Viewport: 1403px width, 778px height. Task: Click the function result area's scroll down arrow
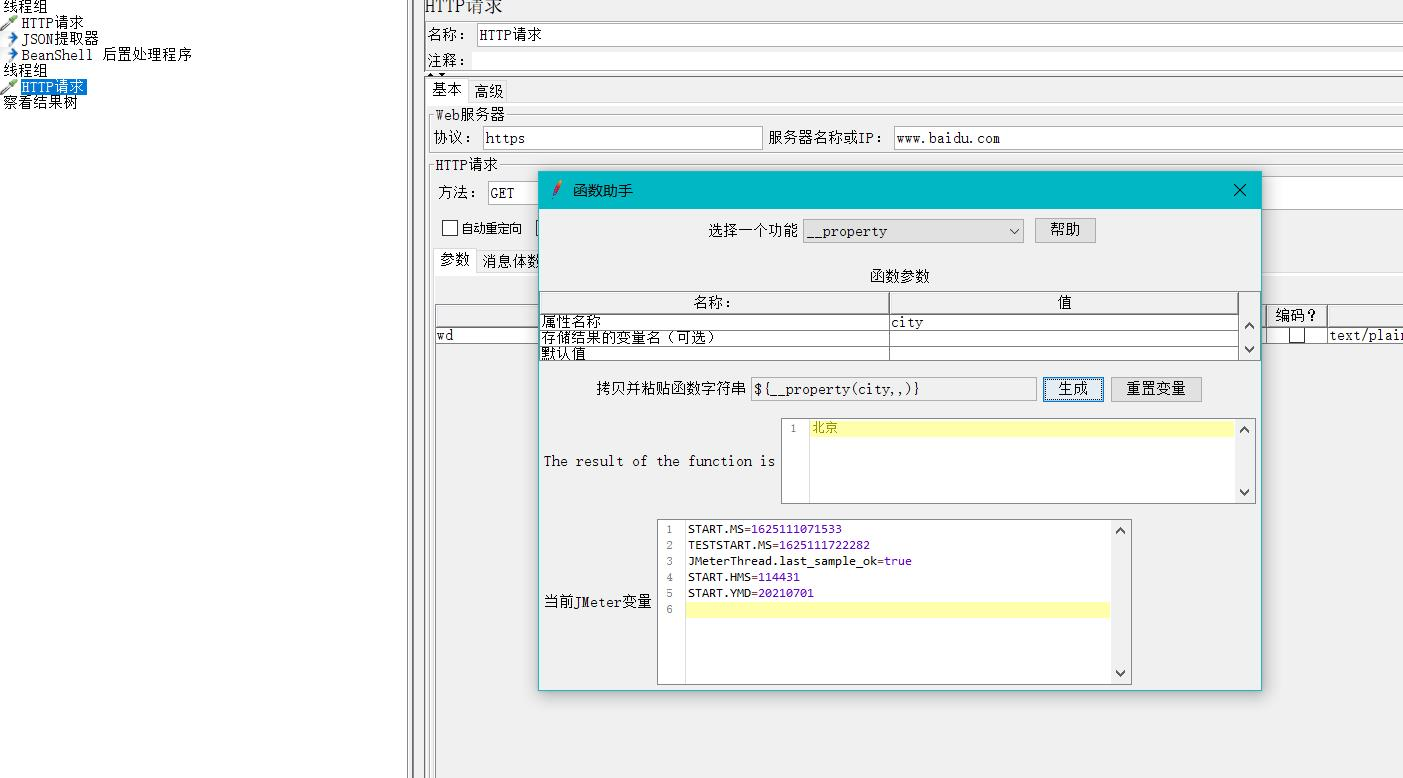(1245, 492)
